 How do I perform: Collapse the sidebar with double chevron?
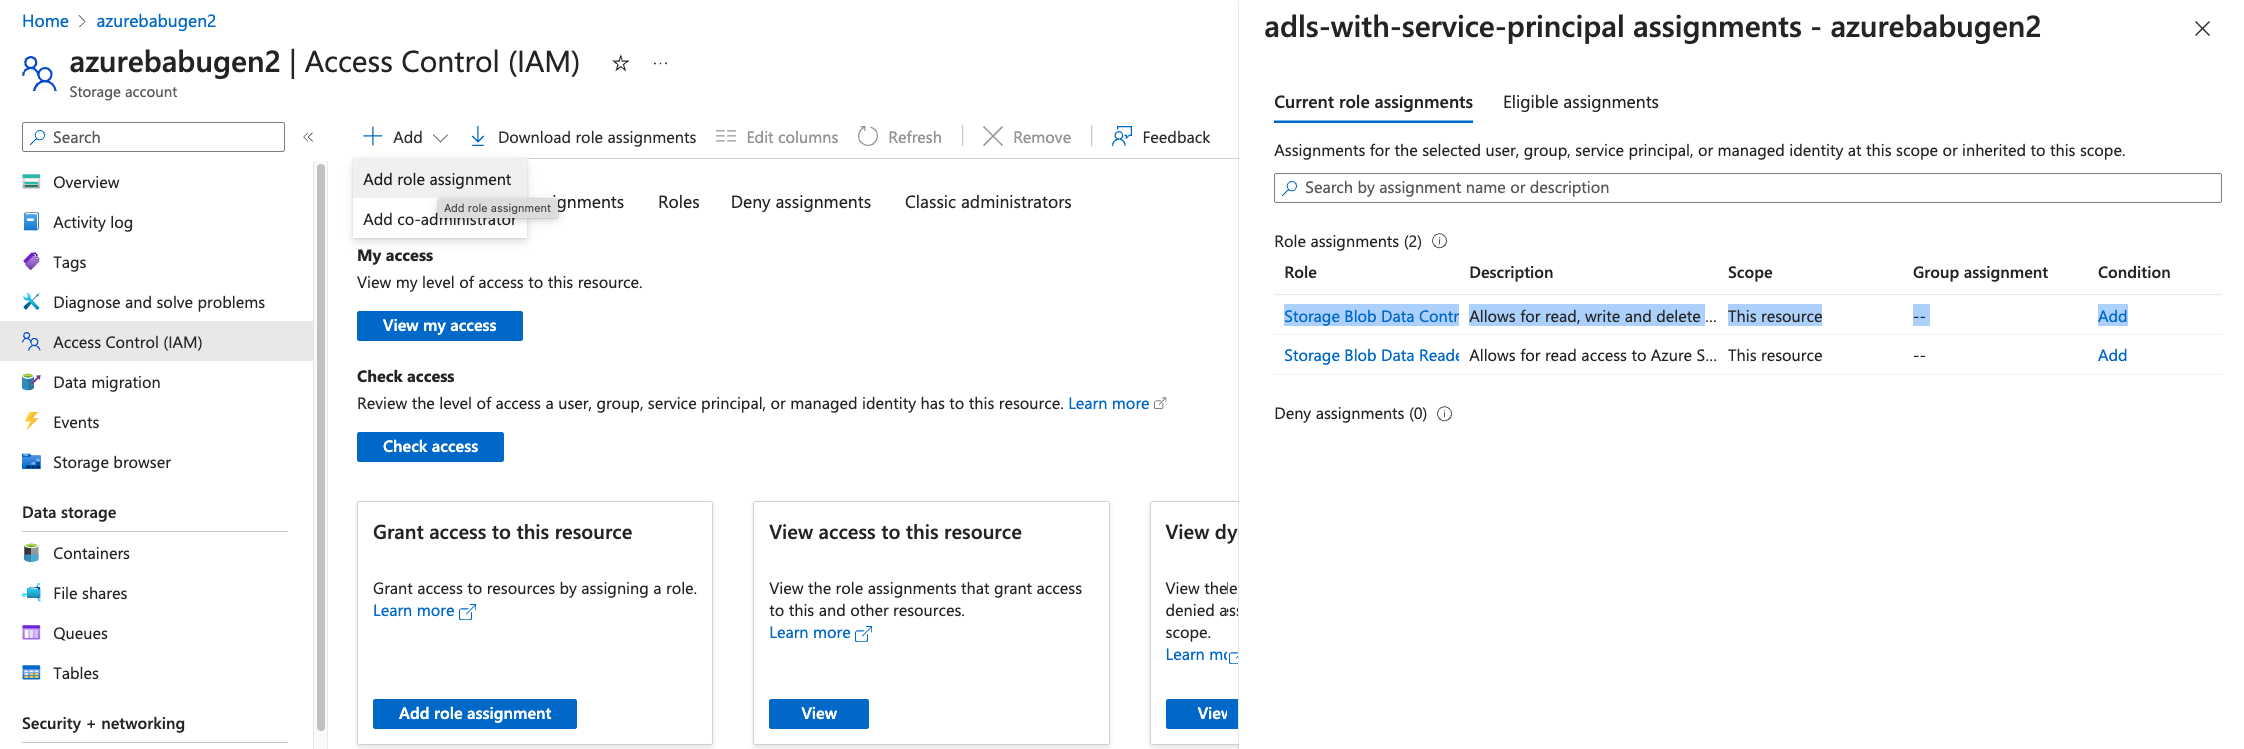click(x=308, y=137)
